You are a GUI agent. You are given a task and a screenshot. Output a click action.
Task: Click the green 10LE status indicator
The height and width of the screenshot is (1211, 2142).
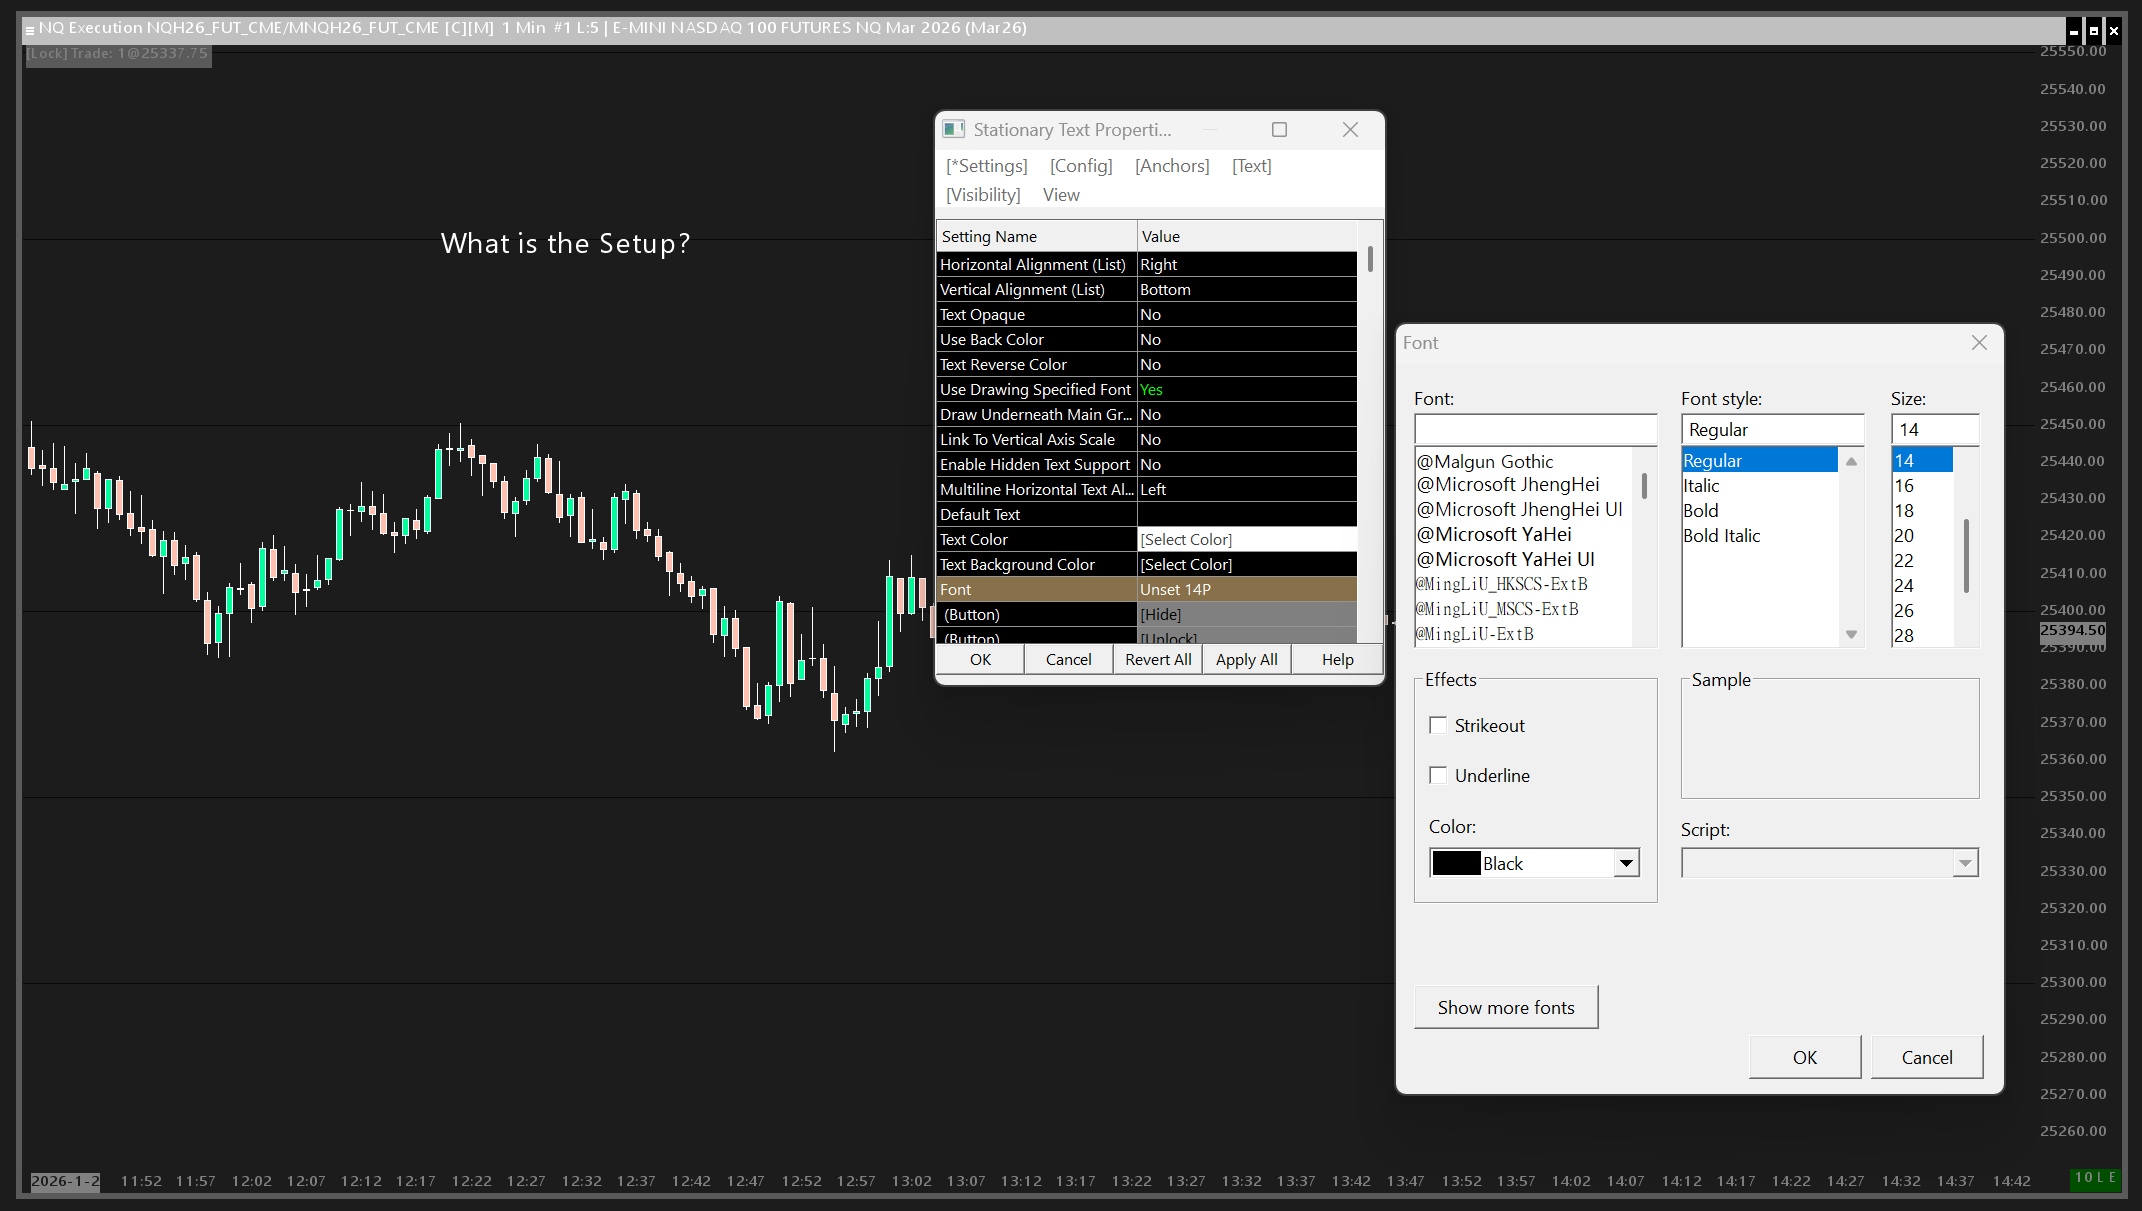coord(2094,1178)
